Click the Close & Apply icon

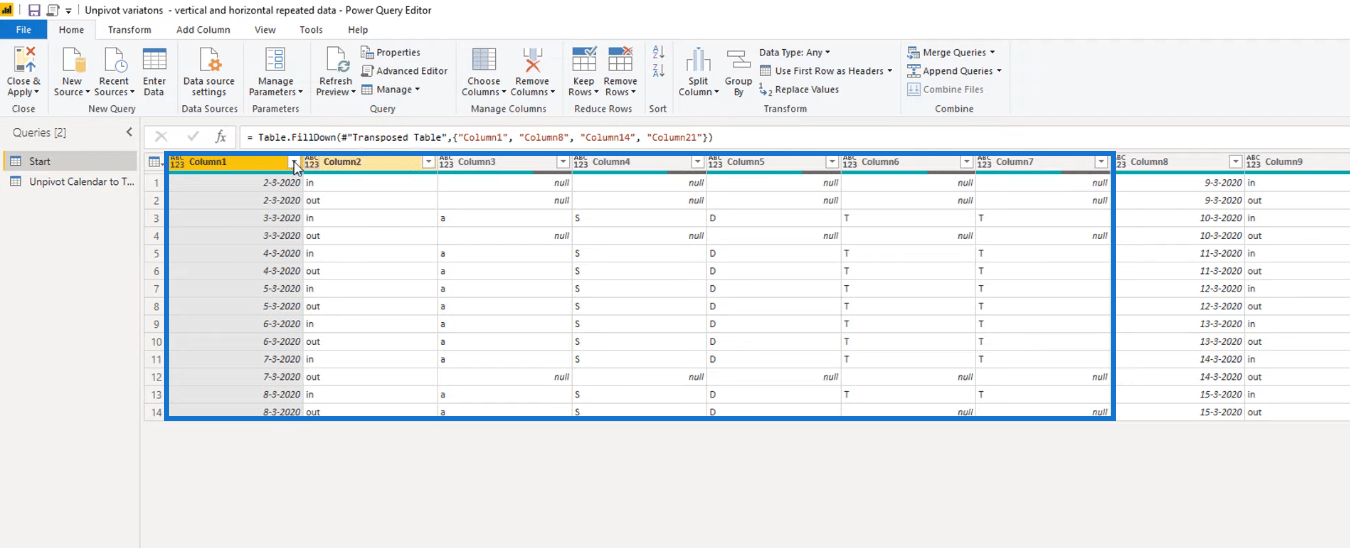(23, 59)
